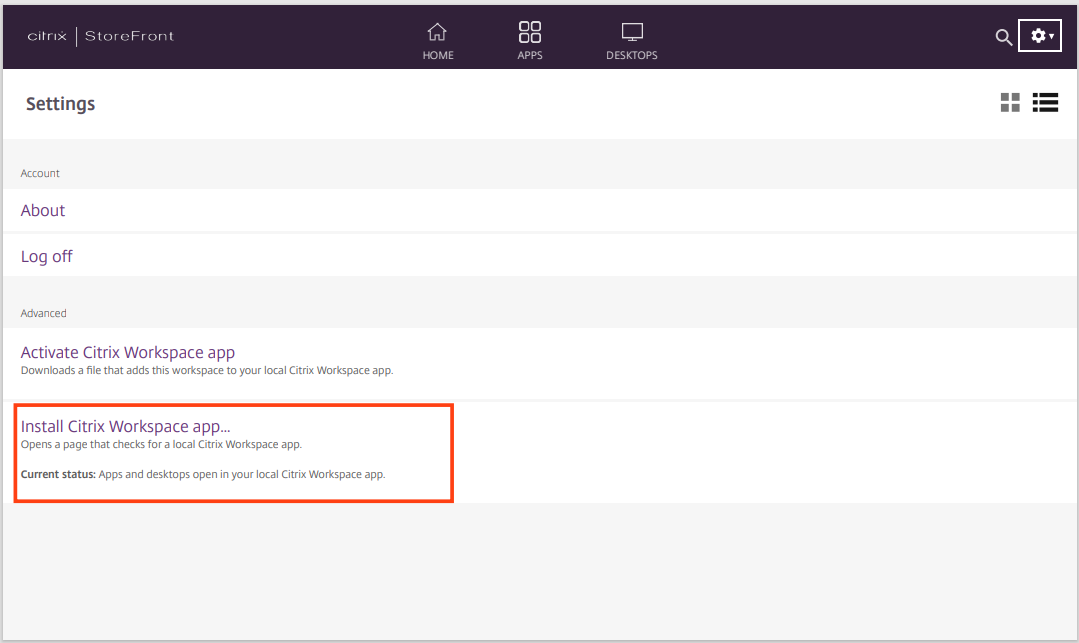Click the Account section label
Image resolution: width=1079 pixels, height=643 pixels.
[x=40, y=173]
